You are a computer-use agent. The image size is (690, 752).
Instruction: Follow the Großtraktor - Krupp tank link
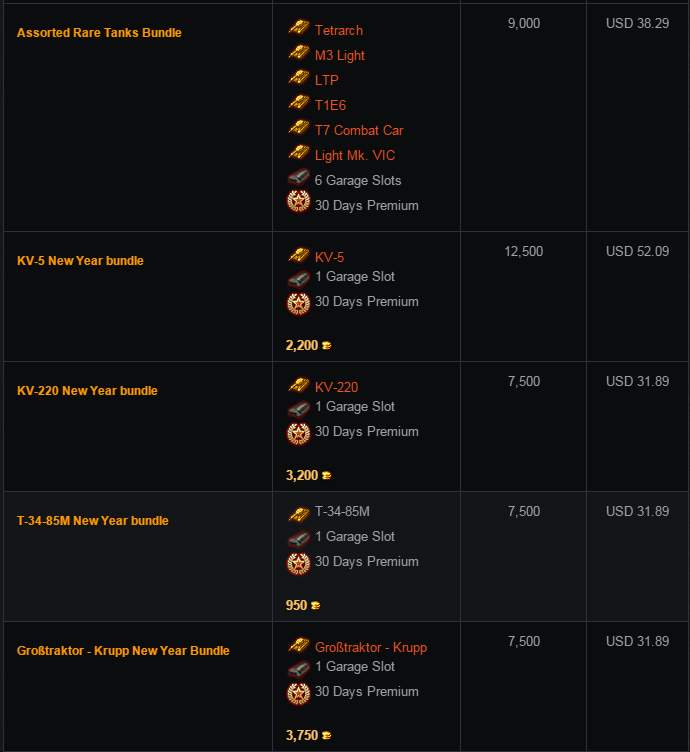click(371, 647)
